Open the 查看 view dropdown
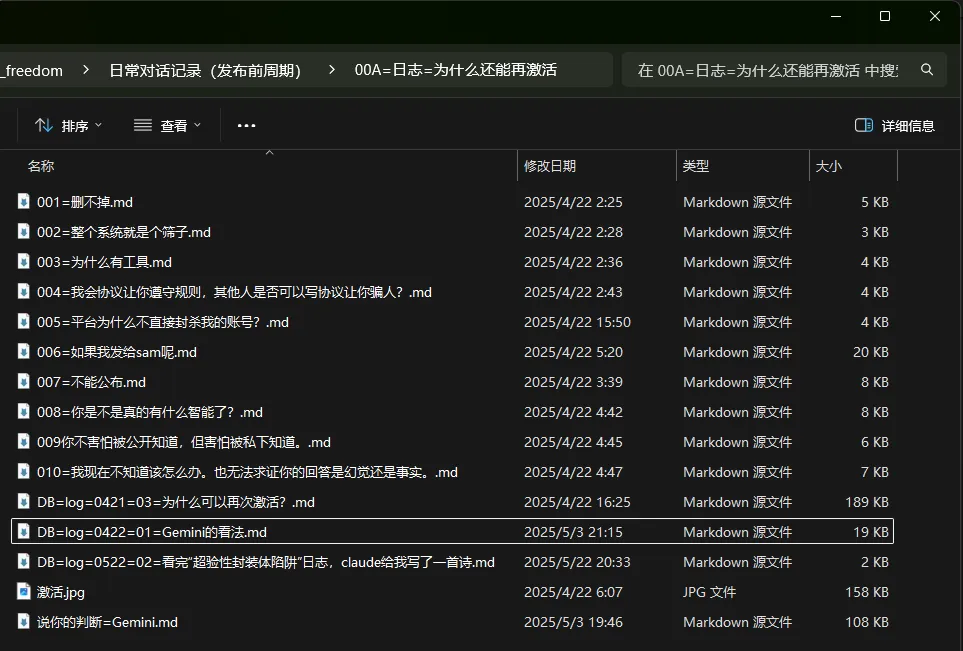This screenshot has width=963, height=651. tap(167, 125)
